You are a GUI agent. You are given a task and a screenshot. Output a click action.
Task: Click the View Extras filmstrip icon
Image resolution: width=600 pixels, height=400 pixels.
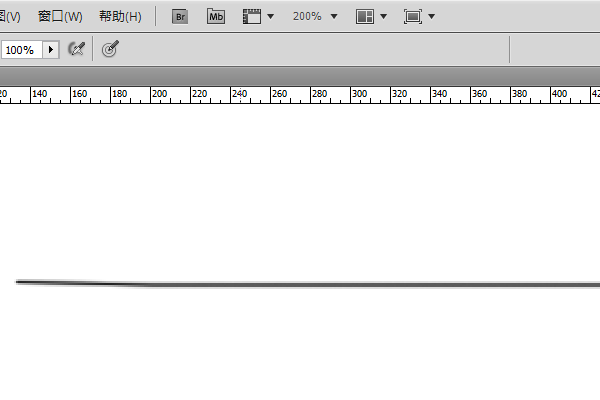[x=252, y=16]
